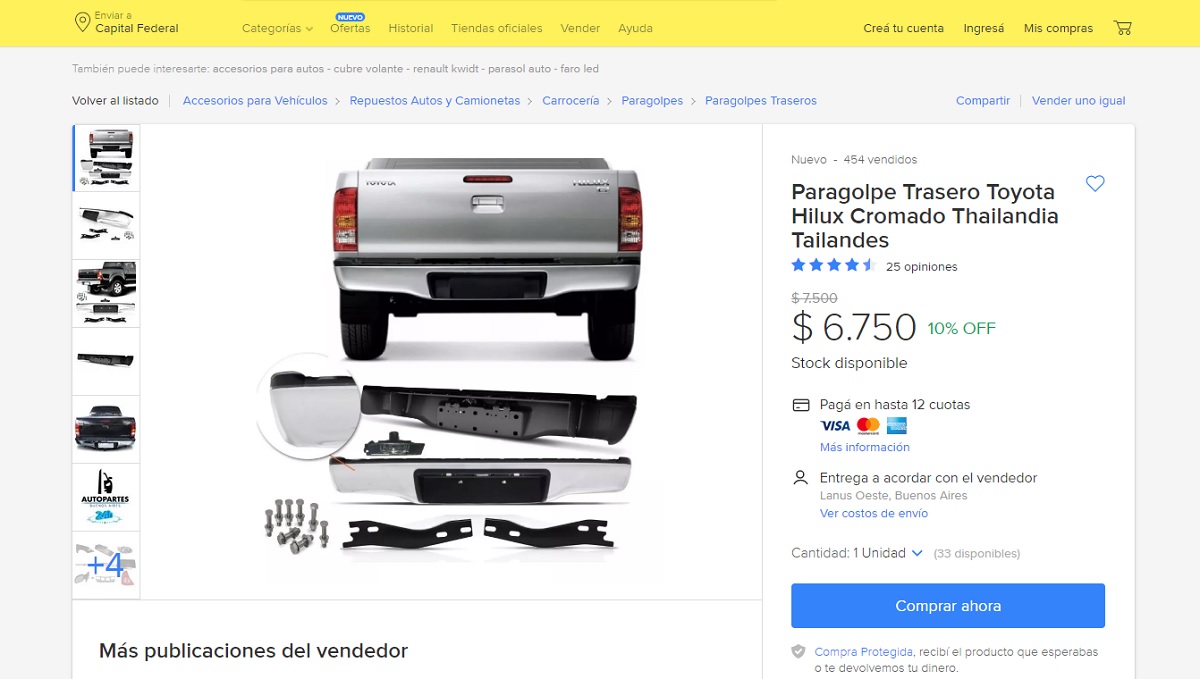This screenshot has width=1200, height=679.
Task: Show more photos via +4 thumbnail
Action: pyautogui.click(x=105, y=565)
